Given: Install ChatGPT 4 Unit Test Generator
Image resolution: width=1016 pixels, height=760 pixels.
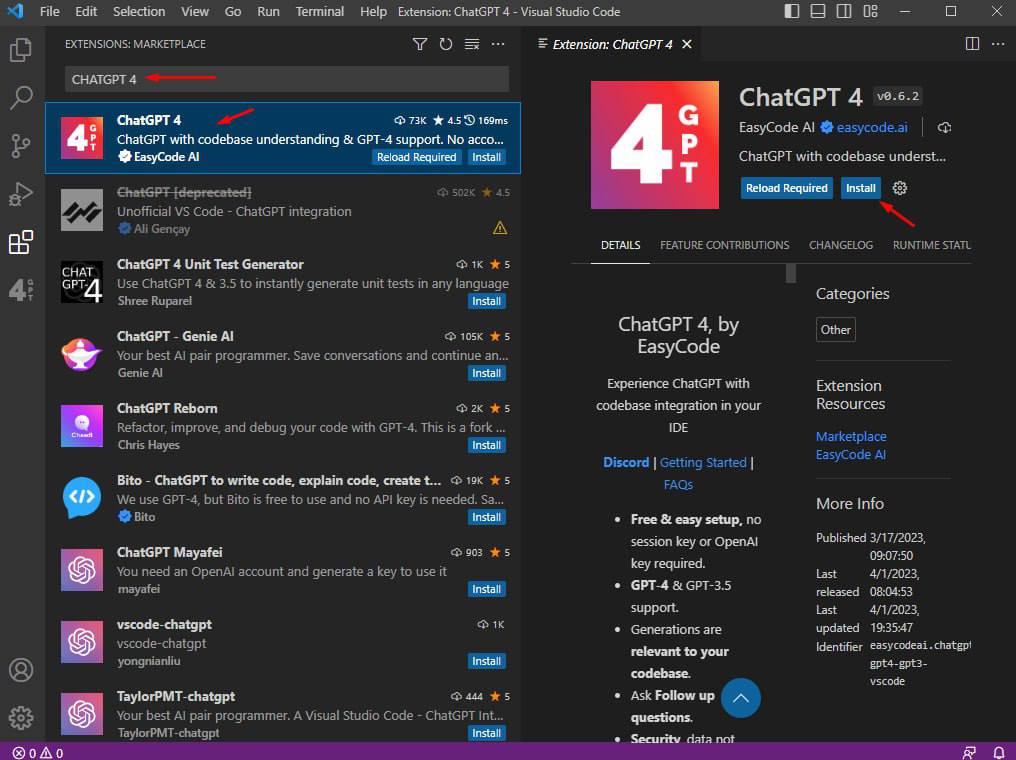Looking at the screenshot, I should tap(486, 301).
